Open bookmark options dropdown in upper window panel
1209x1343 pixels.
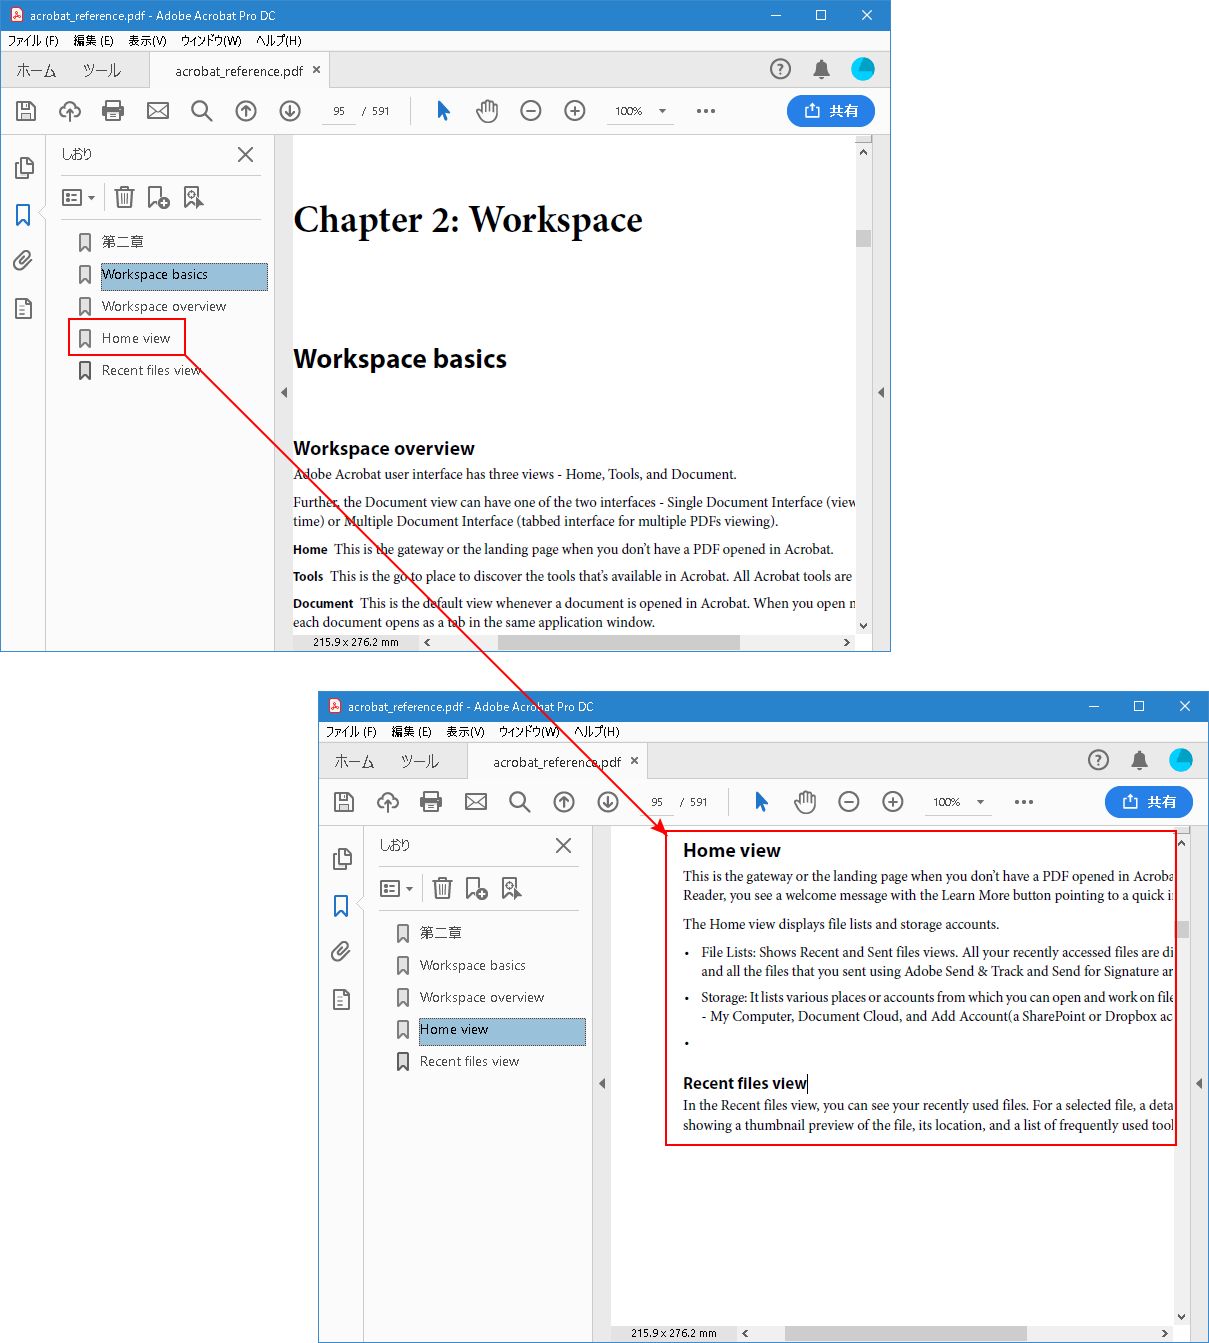[x=78, y=198]
